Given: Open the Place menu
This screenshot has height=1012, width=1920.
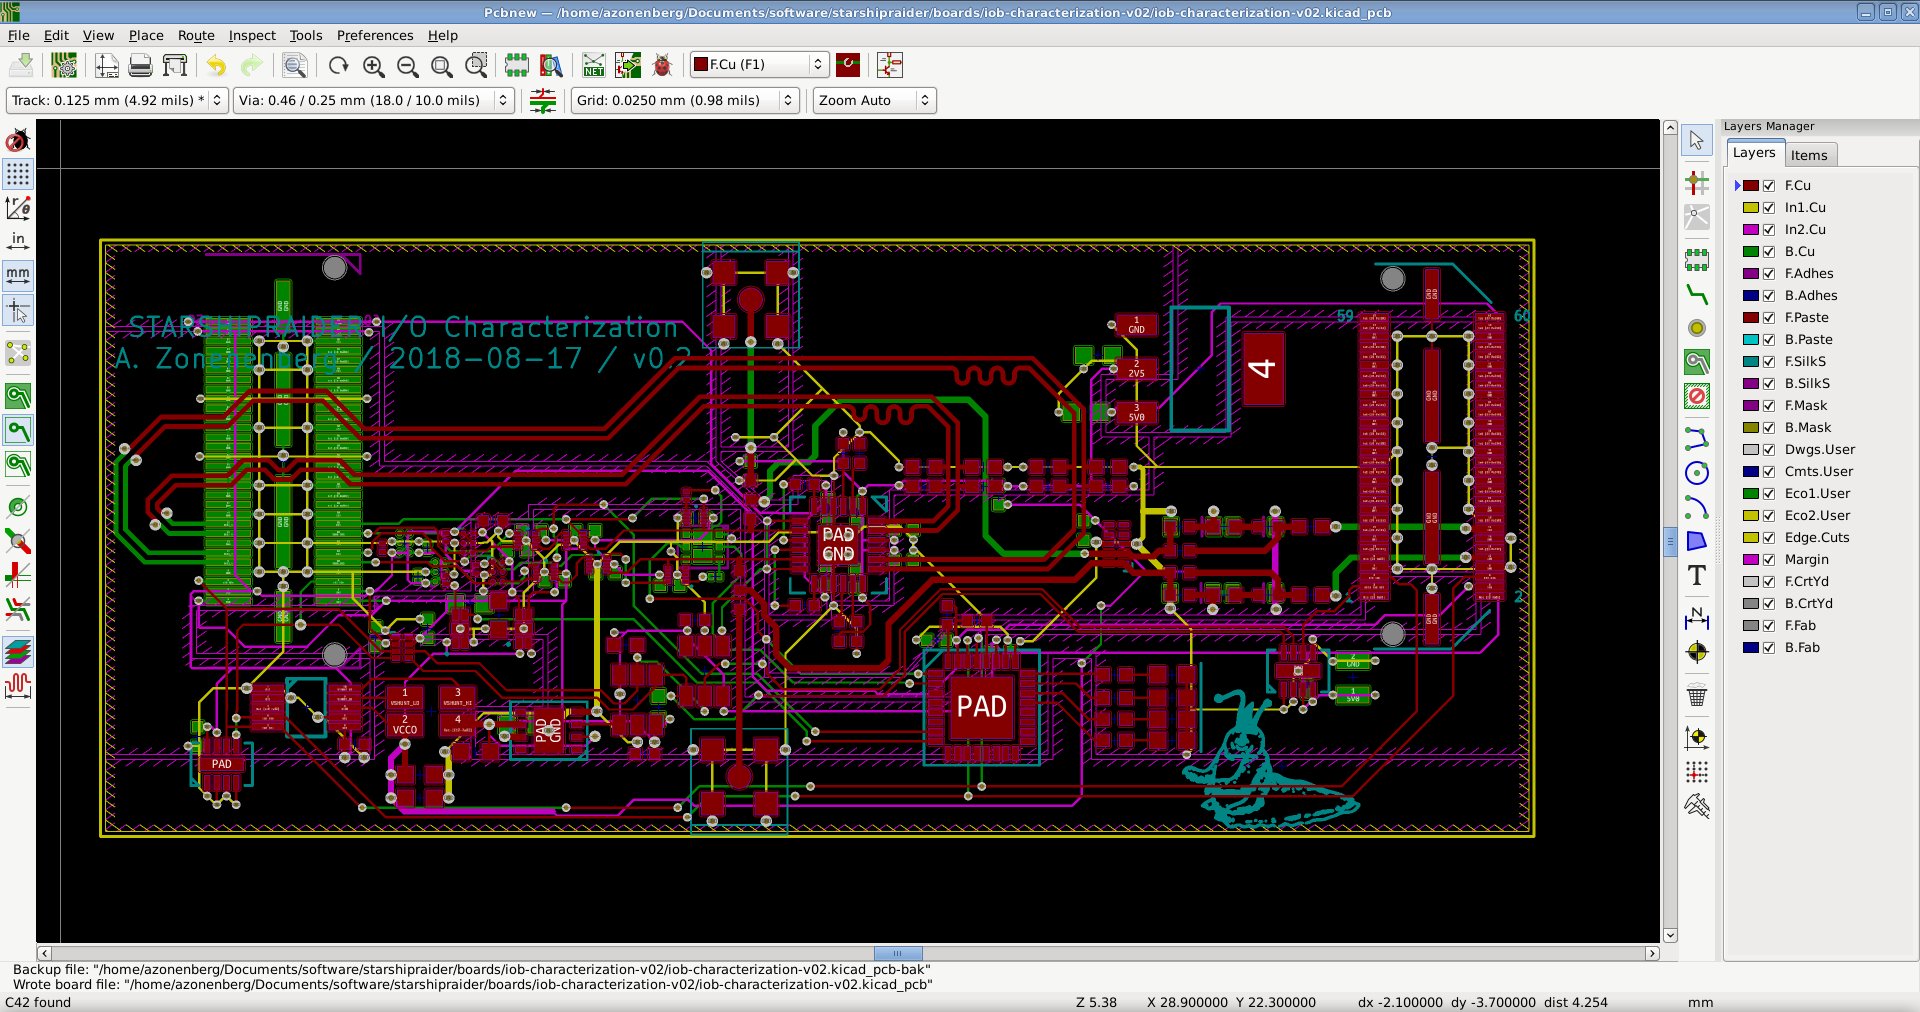Looking at the screenshot, I should click(146, 35).
